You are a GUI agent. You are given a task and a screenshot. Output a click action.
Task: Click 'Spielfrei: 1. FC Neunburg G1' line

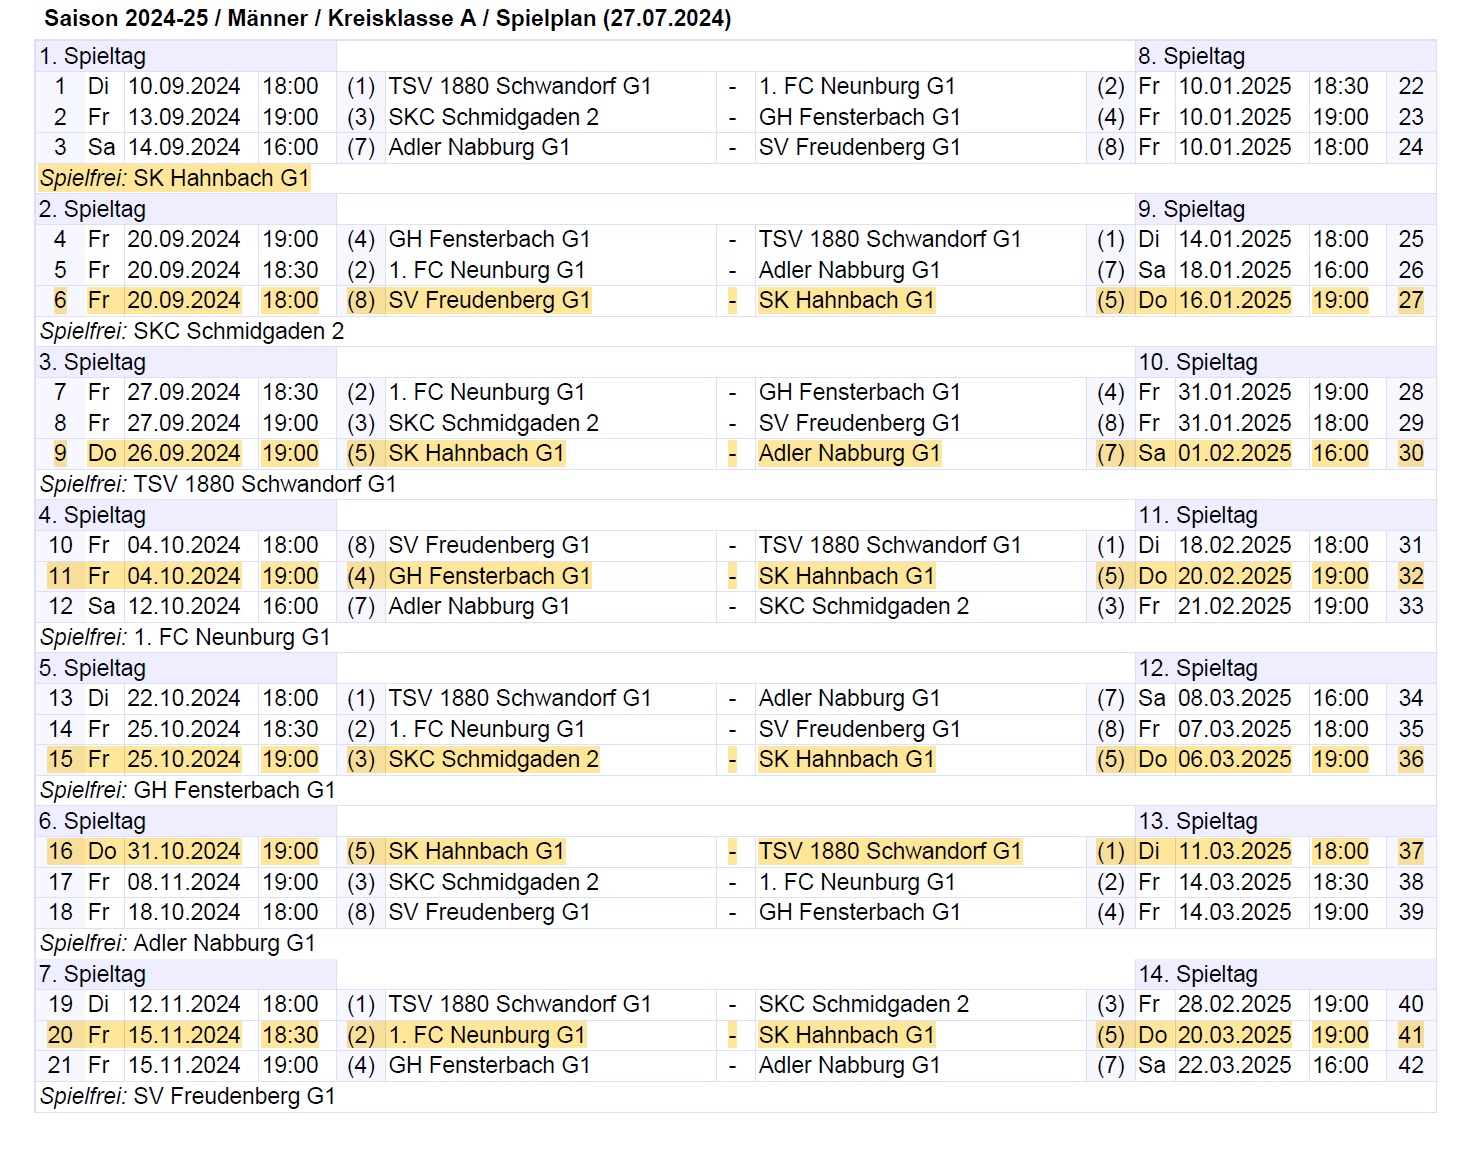pos(185,637)
